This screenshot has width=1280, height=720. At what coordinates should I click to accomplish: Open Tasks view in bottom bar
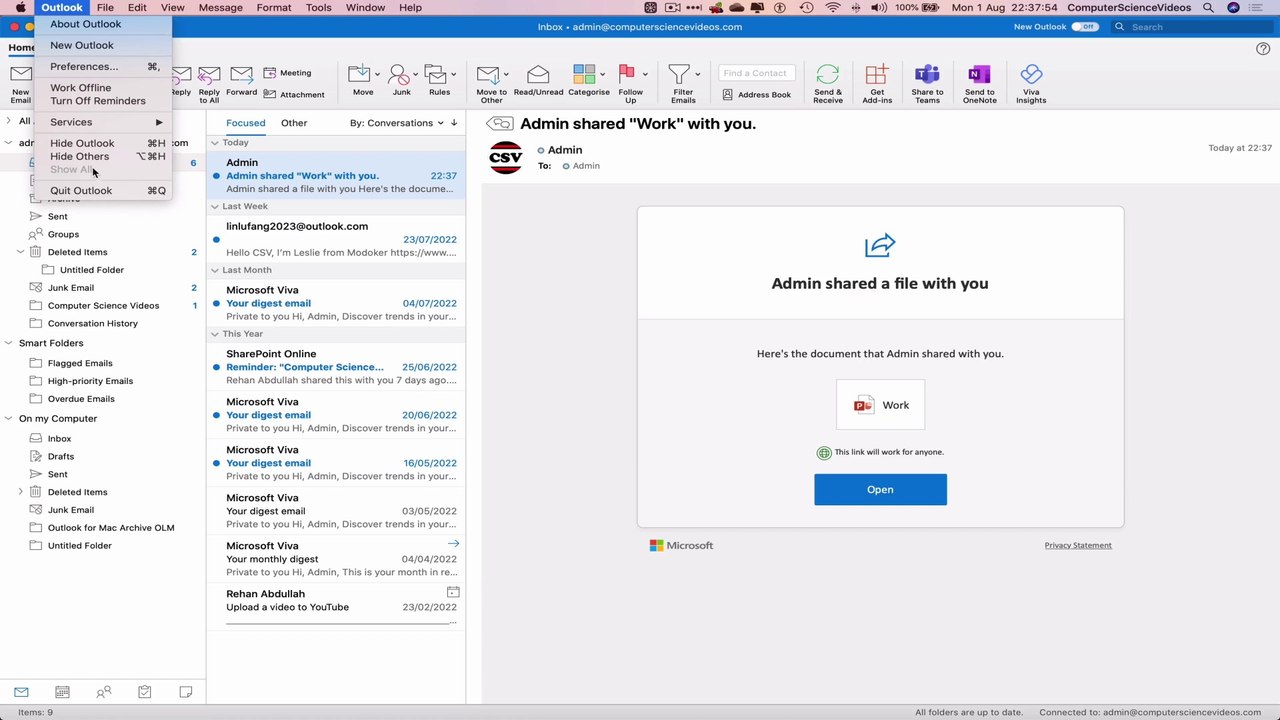[x=144, y=692]
